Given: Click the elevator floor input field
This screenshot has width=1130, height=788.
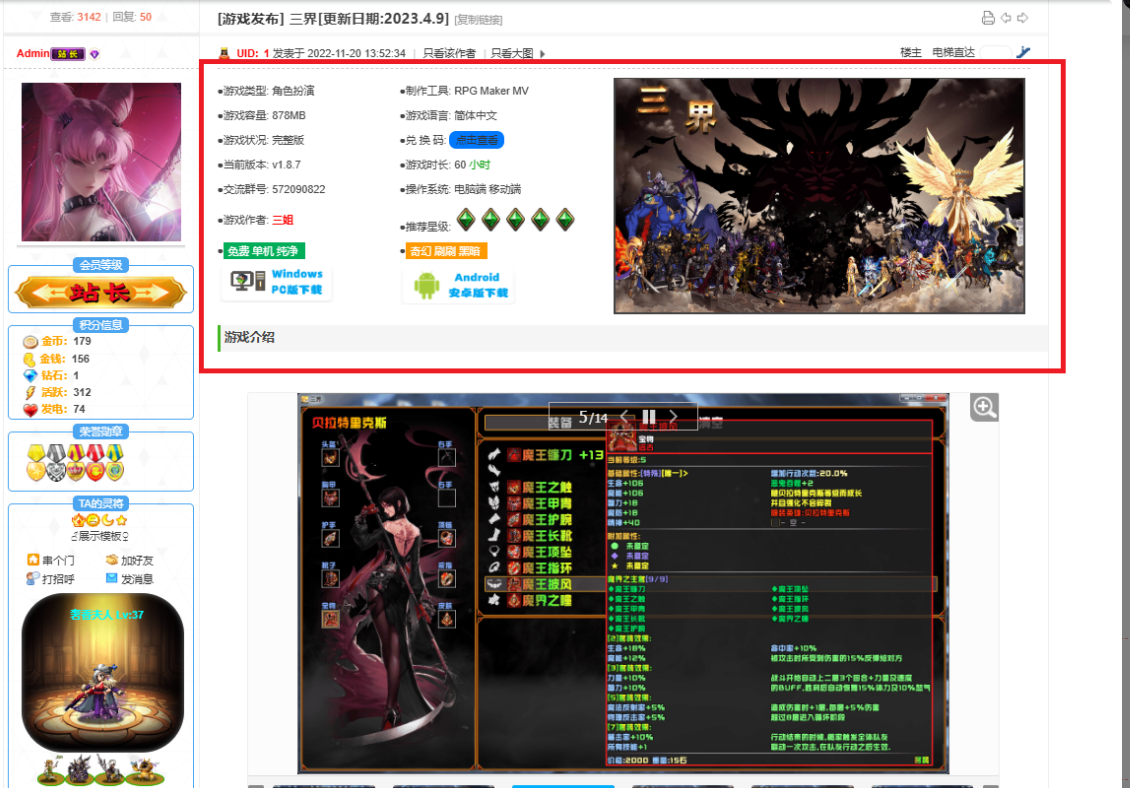Looking at the screenshot, I should tap(996, 52).
